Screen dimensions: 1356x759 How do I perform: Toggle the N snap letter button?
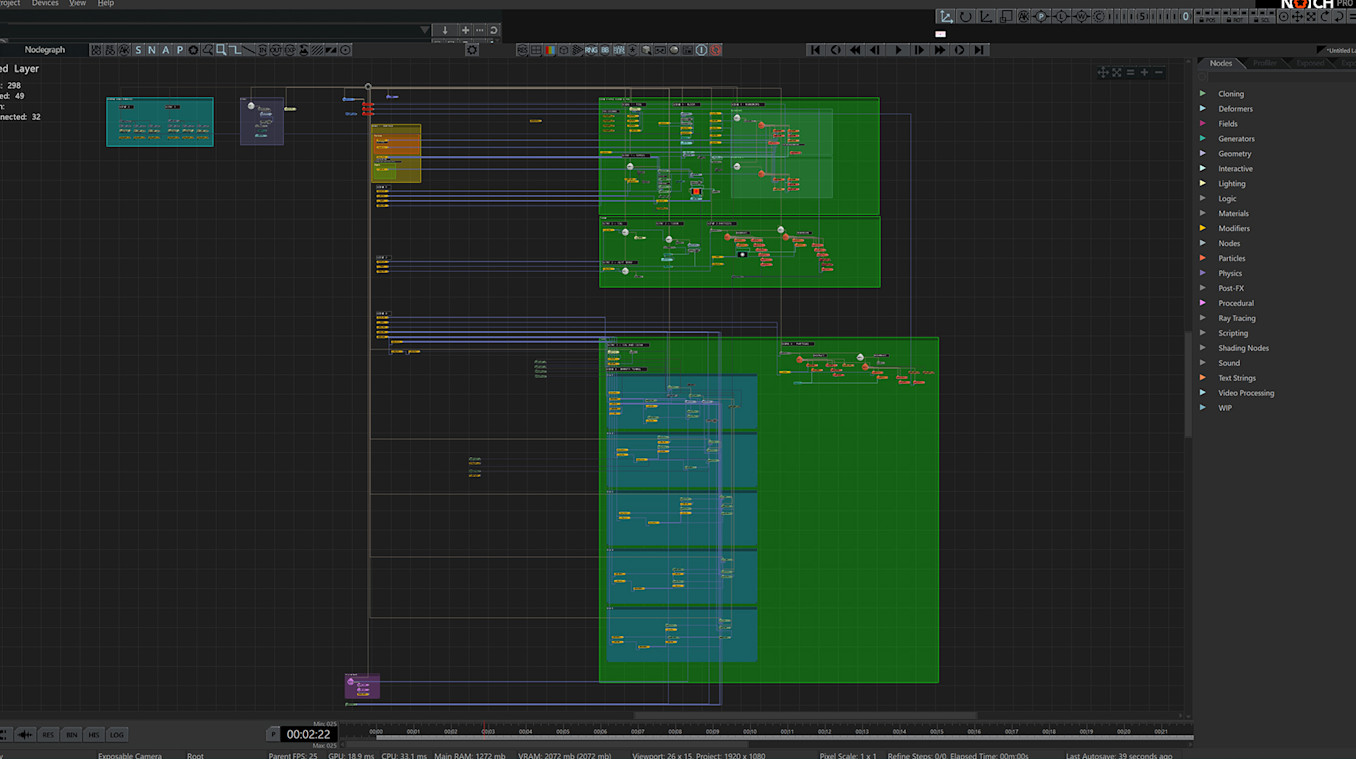click(x=152, y=50)
